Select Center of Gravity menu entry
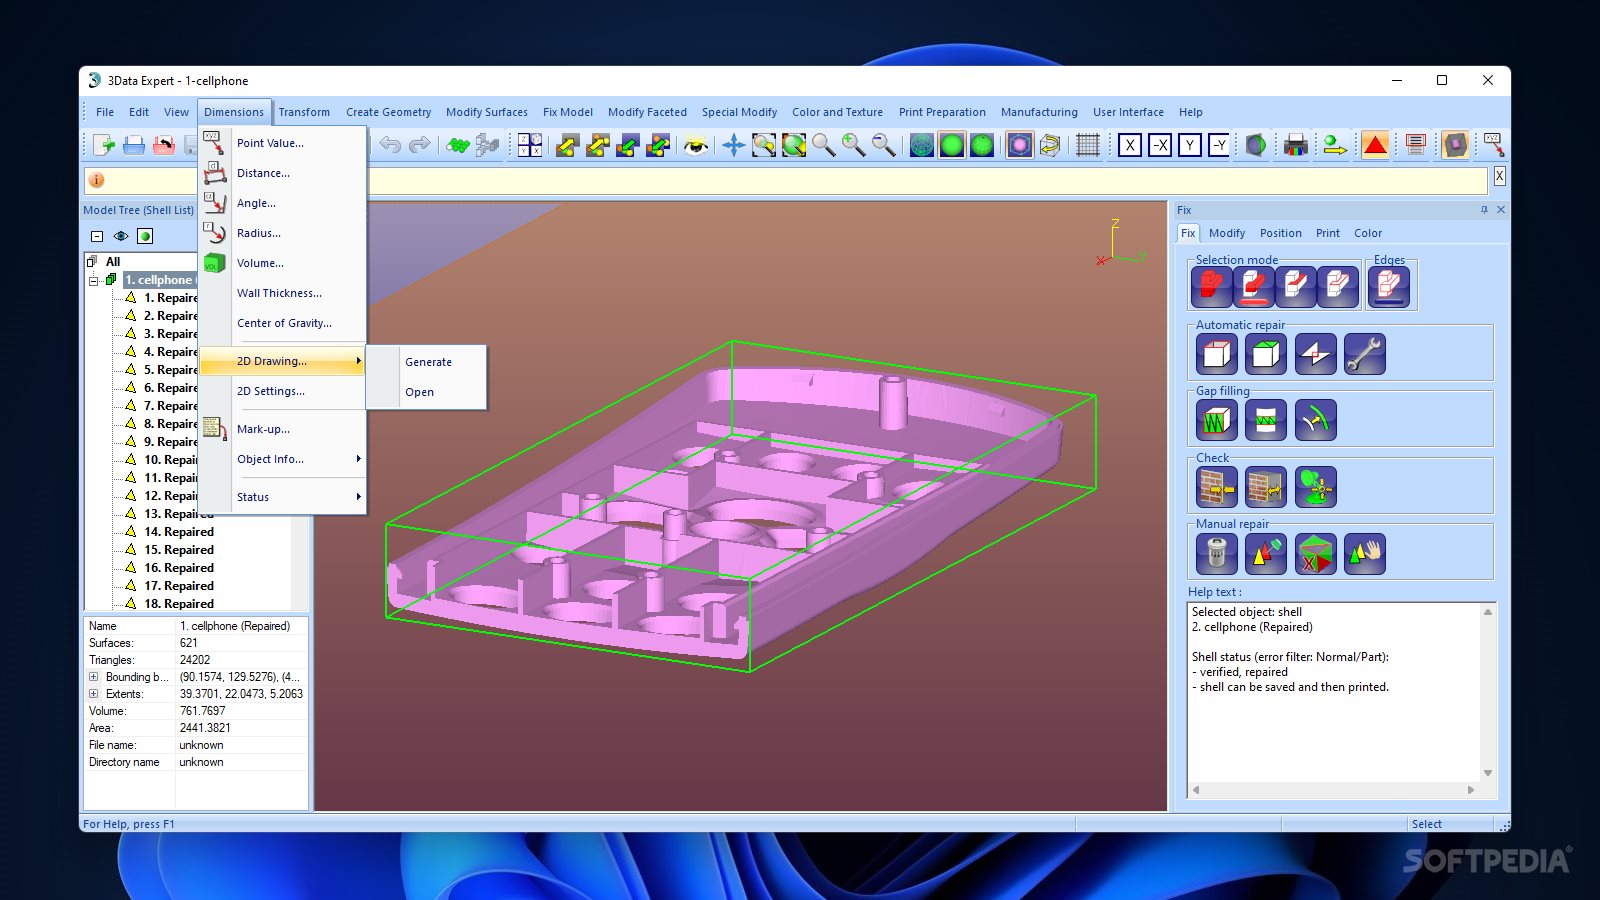 283,323
